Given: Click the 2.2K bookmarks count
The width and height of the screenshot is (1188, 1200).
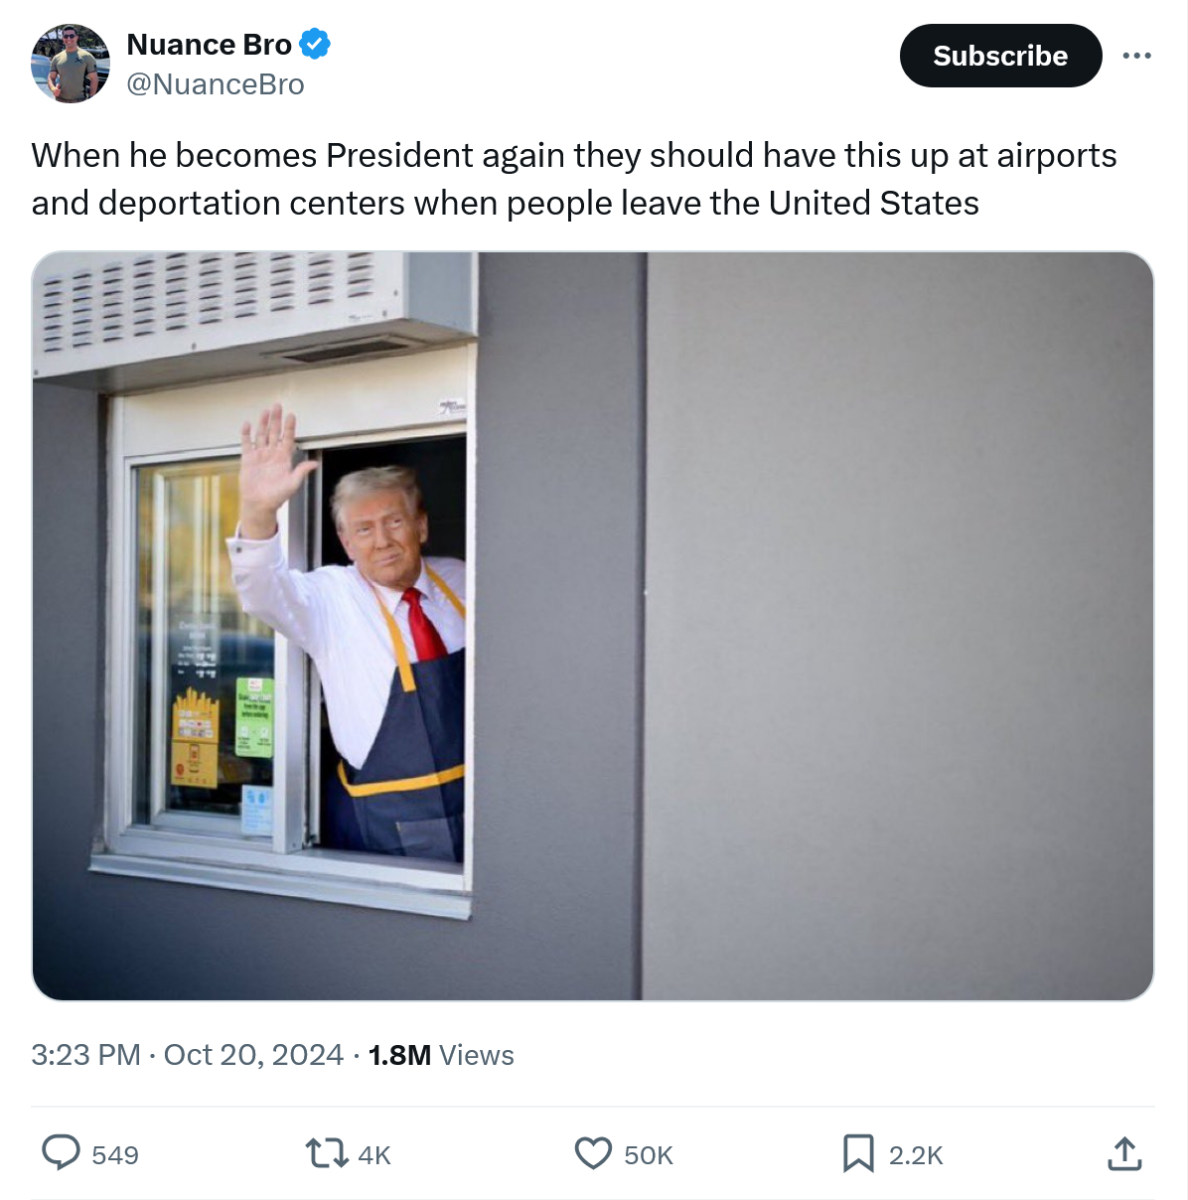Looking at the screenshot, I should (x=916, y=1155).
